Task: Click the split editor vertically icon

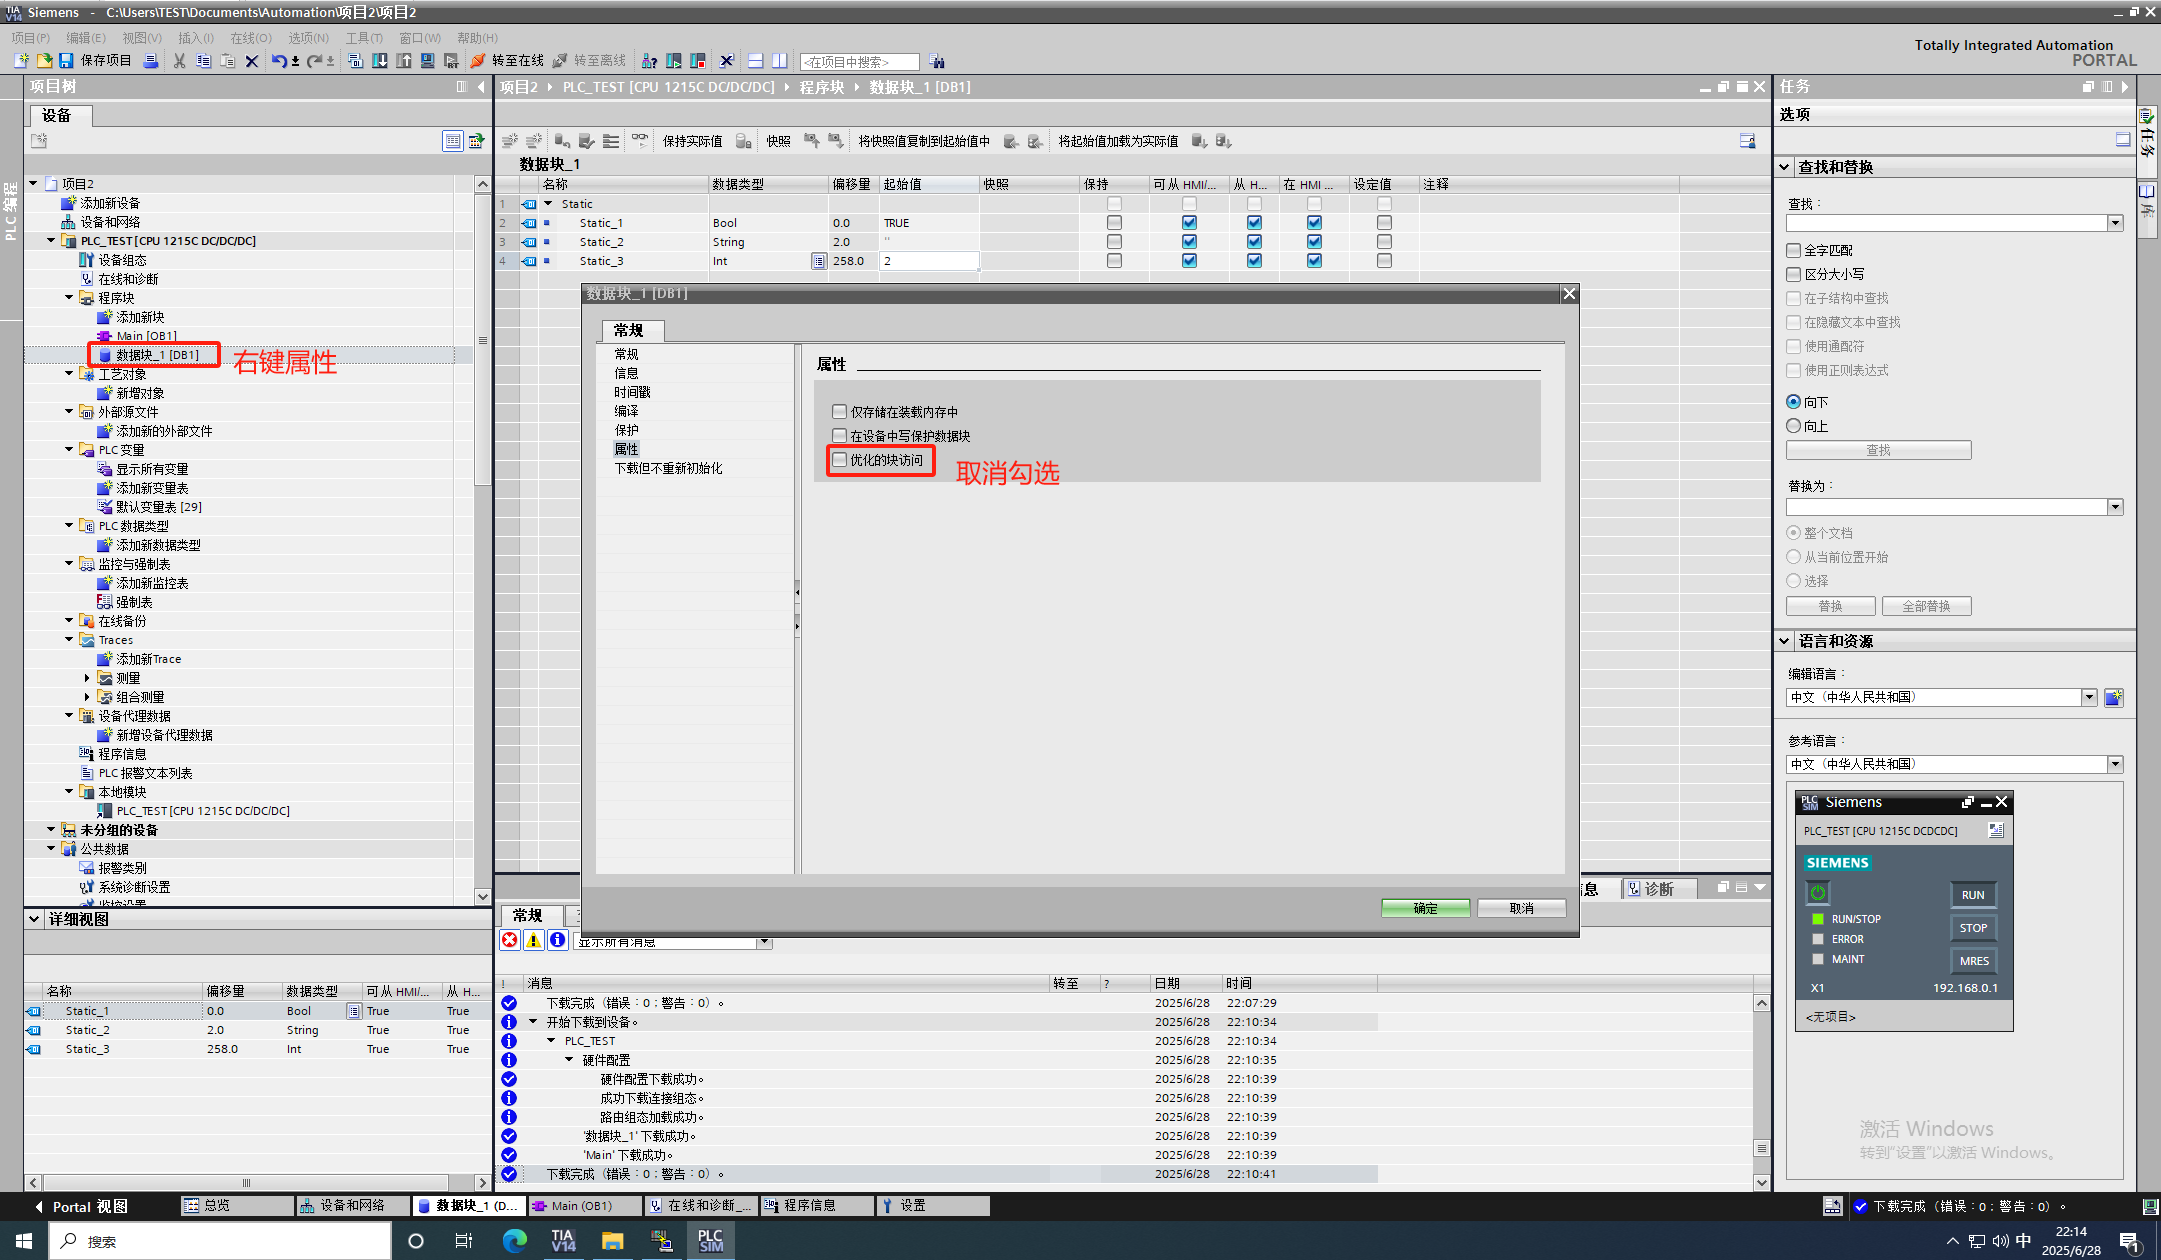Action: click(780, 61)
